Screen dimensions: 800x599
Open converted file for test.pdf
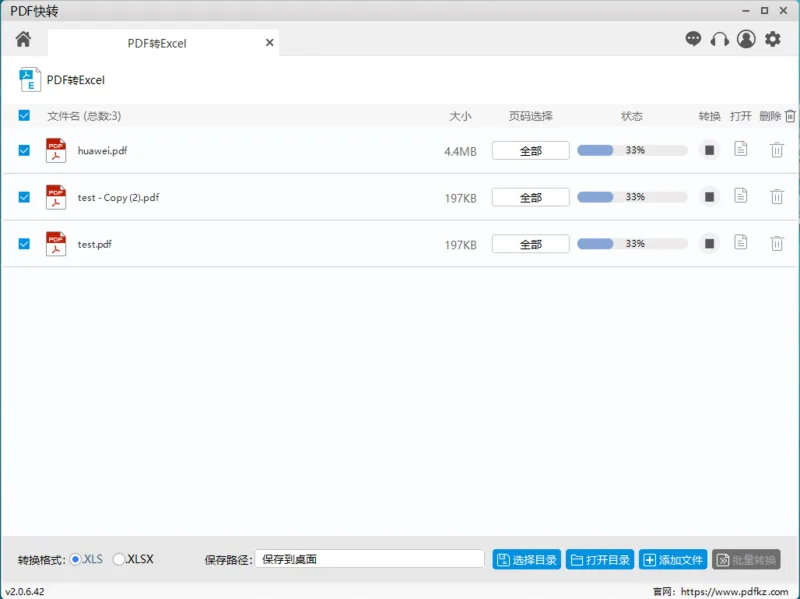click(x=740, y=242)
